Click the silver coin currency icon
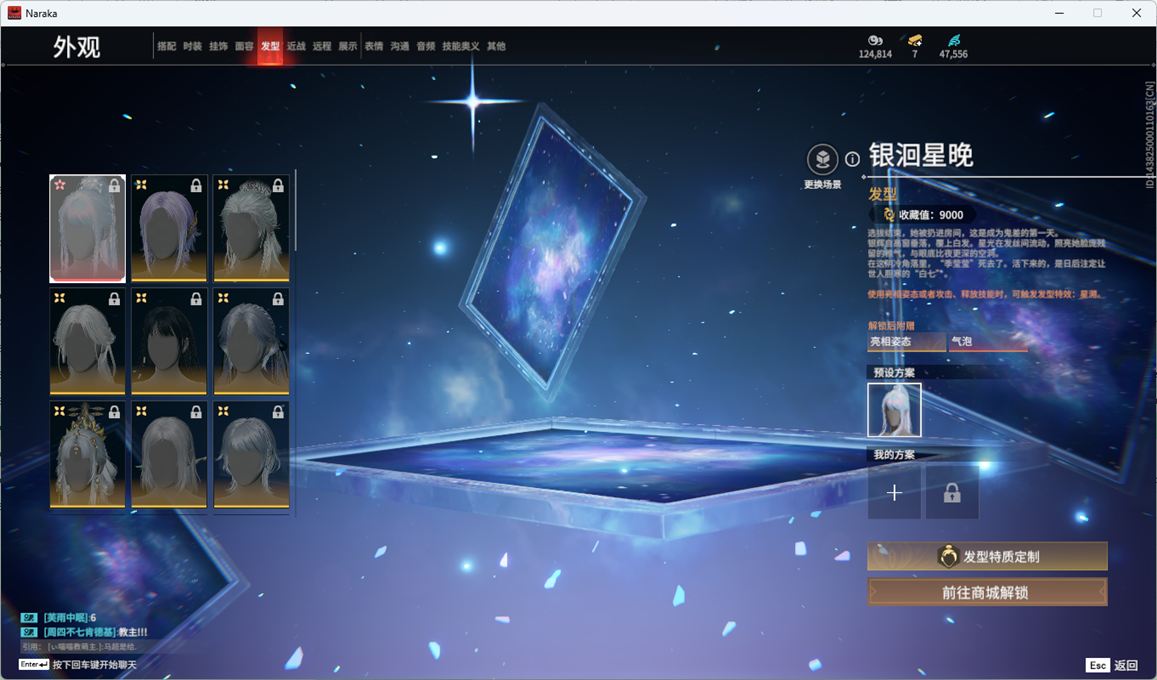The image size is (1157, 680). tap(875, 40)
